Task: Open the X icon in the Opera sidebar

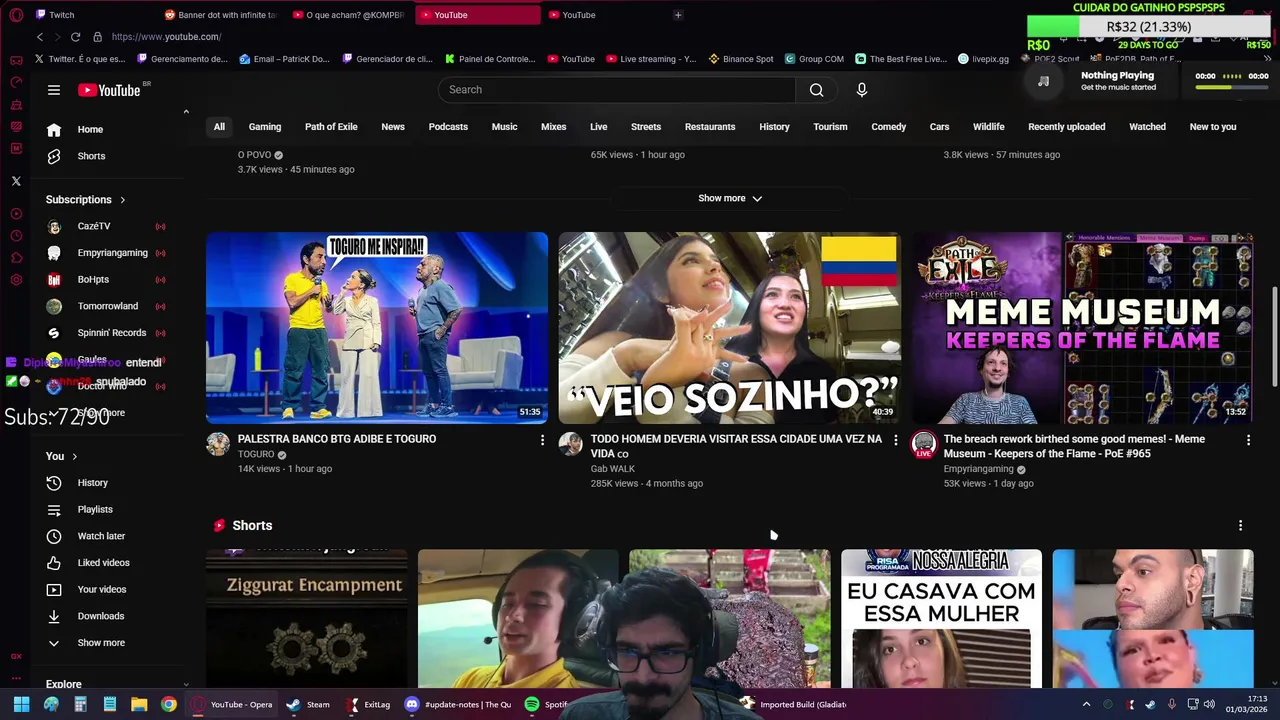Action: click(x=16, y=181)
